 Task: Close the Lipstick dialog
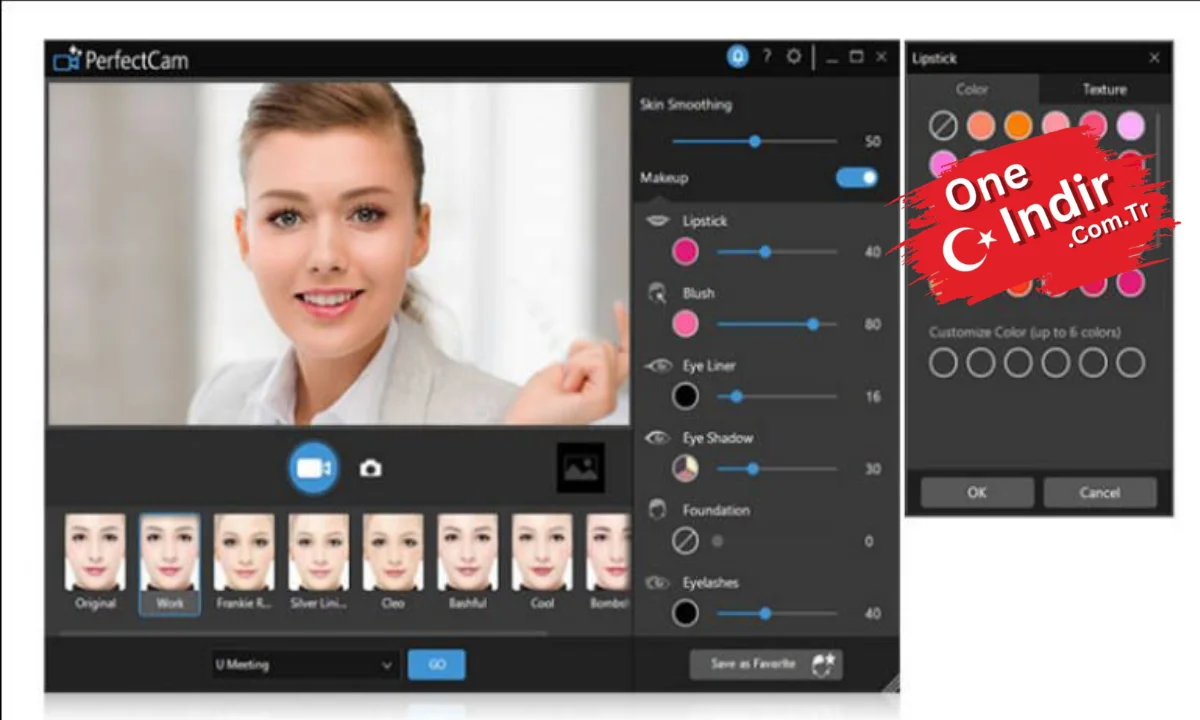[x=1154, y=58]
